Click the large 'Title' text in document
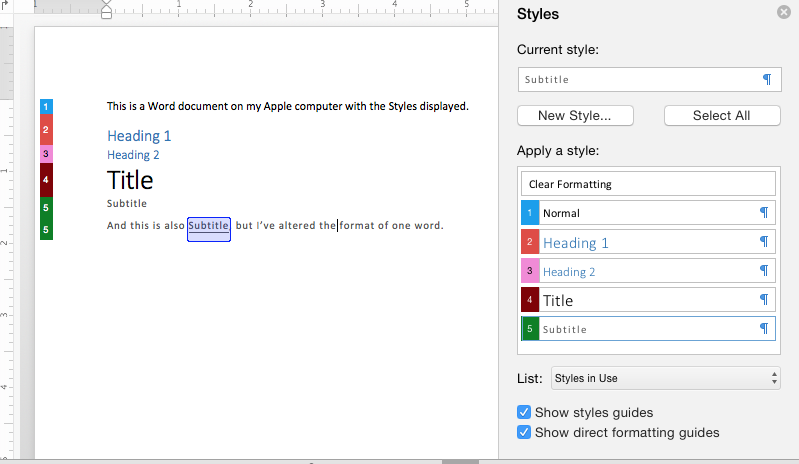799x464 pixels. click(x=130, y=180)
